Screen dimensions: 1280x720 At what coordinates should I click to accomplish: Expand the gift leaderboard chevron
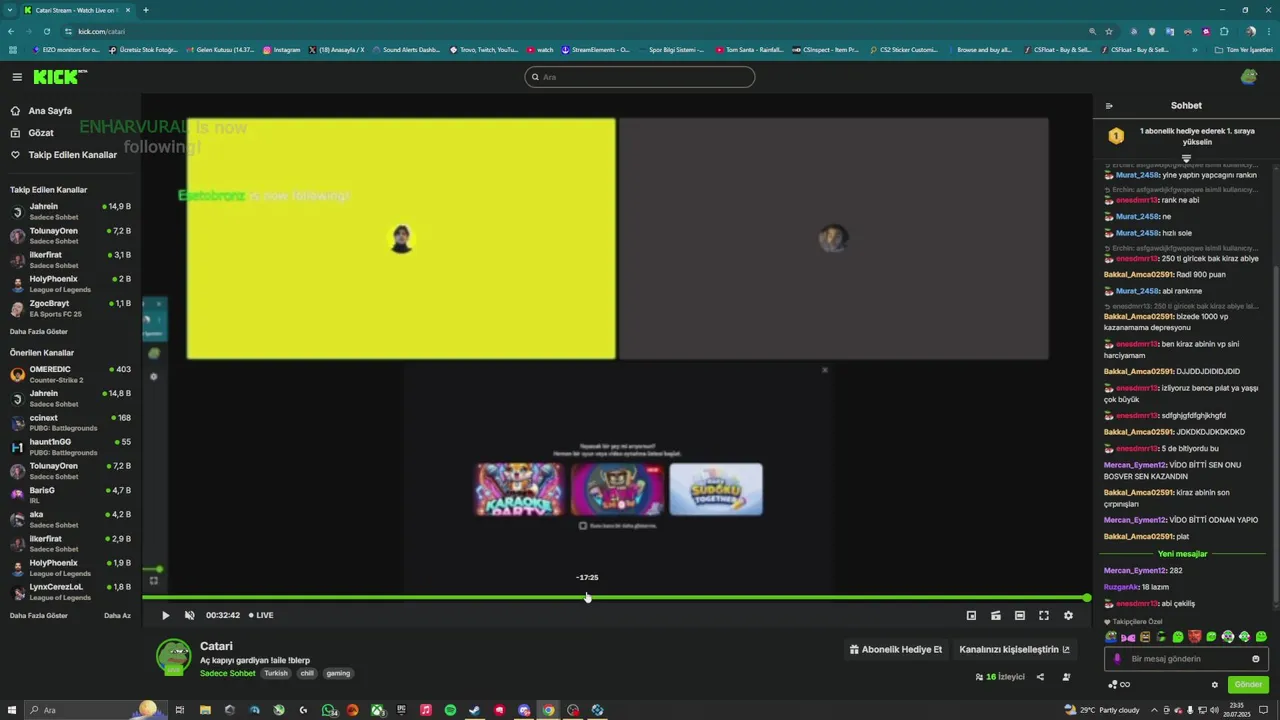tap(1186, 158)
